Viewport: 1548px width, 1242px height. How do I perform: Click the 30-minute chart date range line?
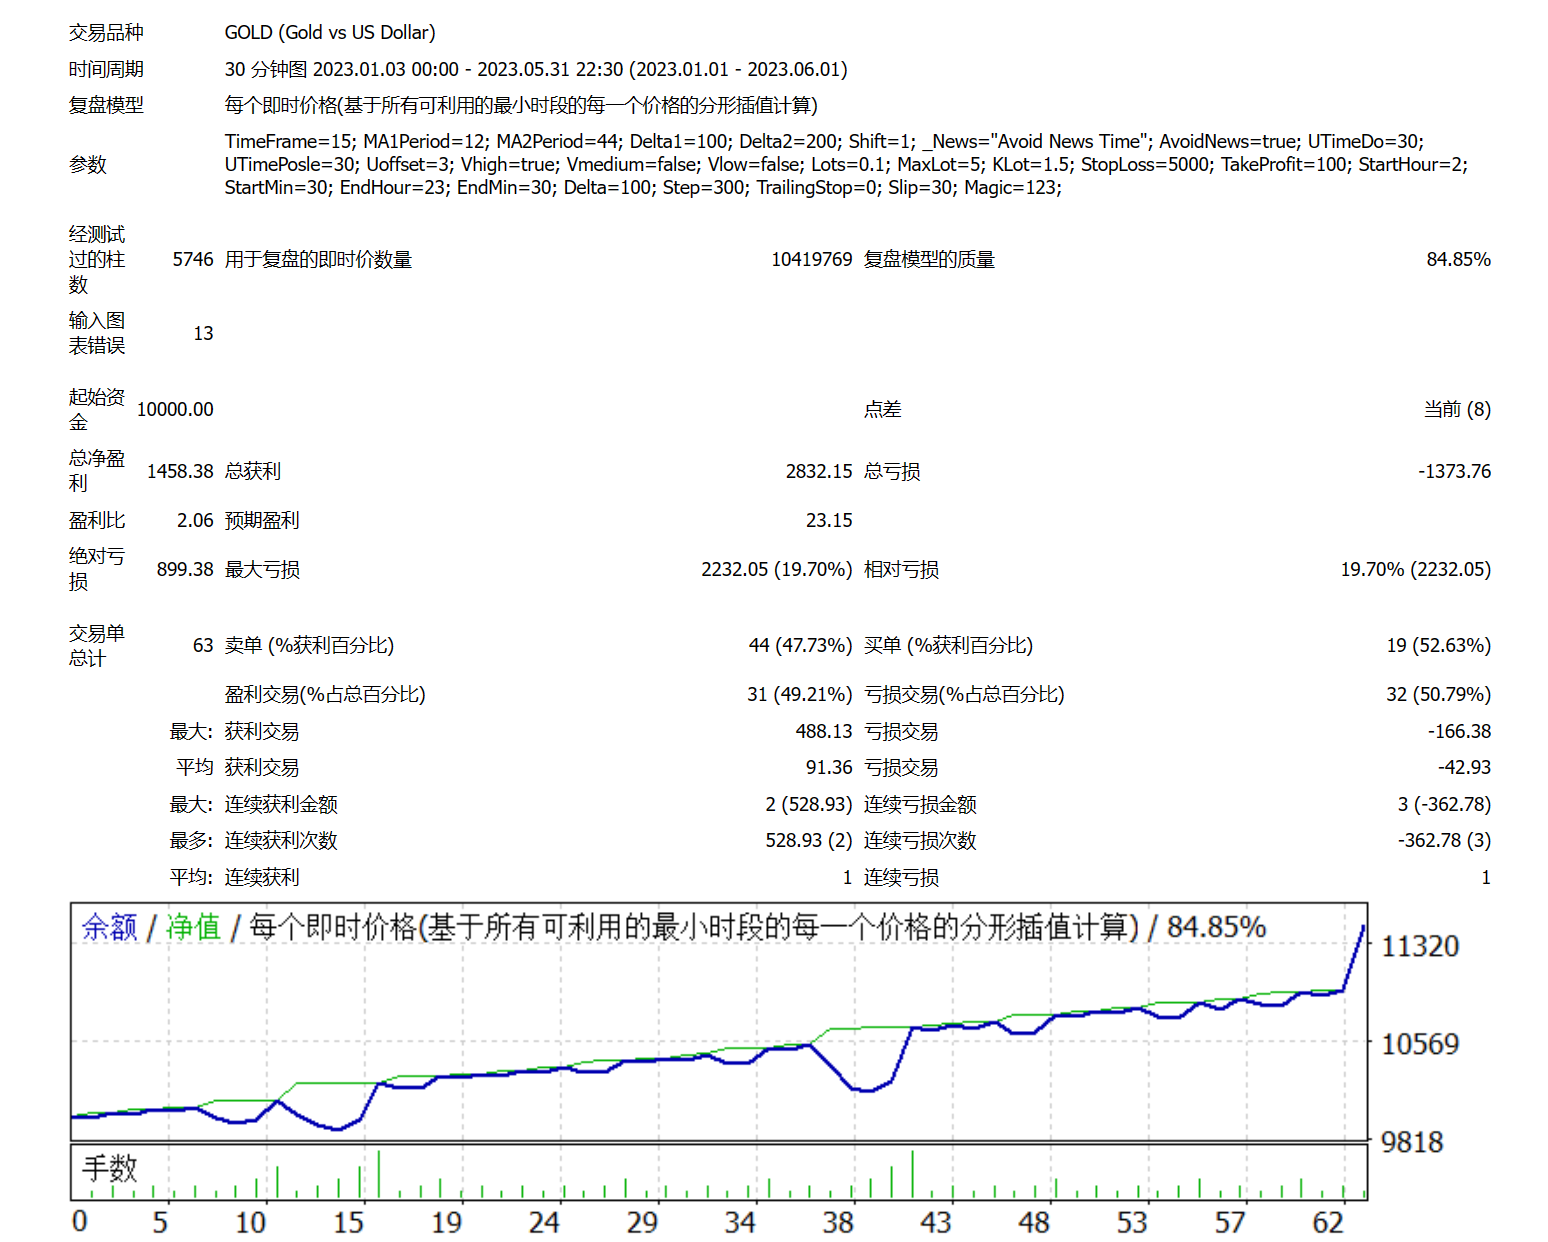coord(535,69)
